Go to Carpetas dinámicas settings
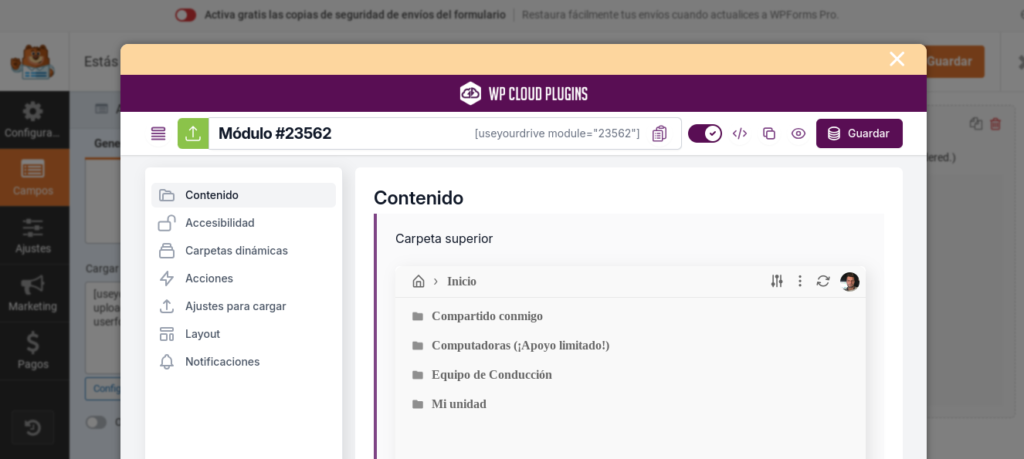 coord(244,251)
